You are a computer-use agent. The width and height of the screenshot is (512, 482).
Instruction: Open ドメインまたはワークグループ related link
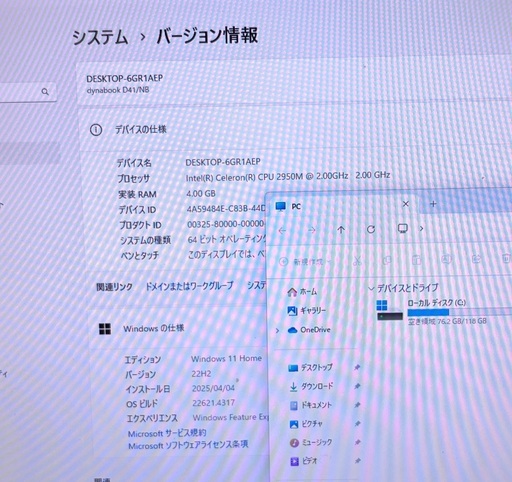click(189, 286)
